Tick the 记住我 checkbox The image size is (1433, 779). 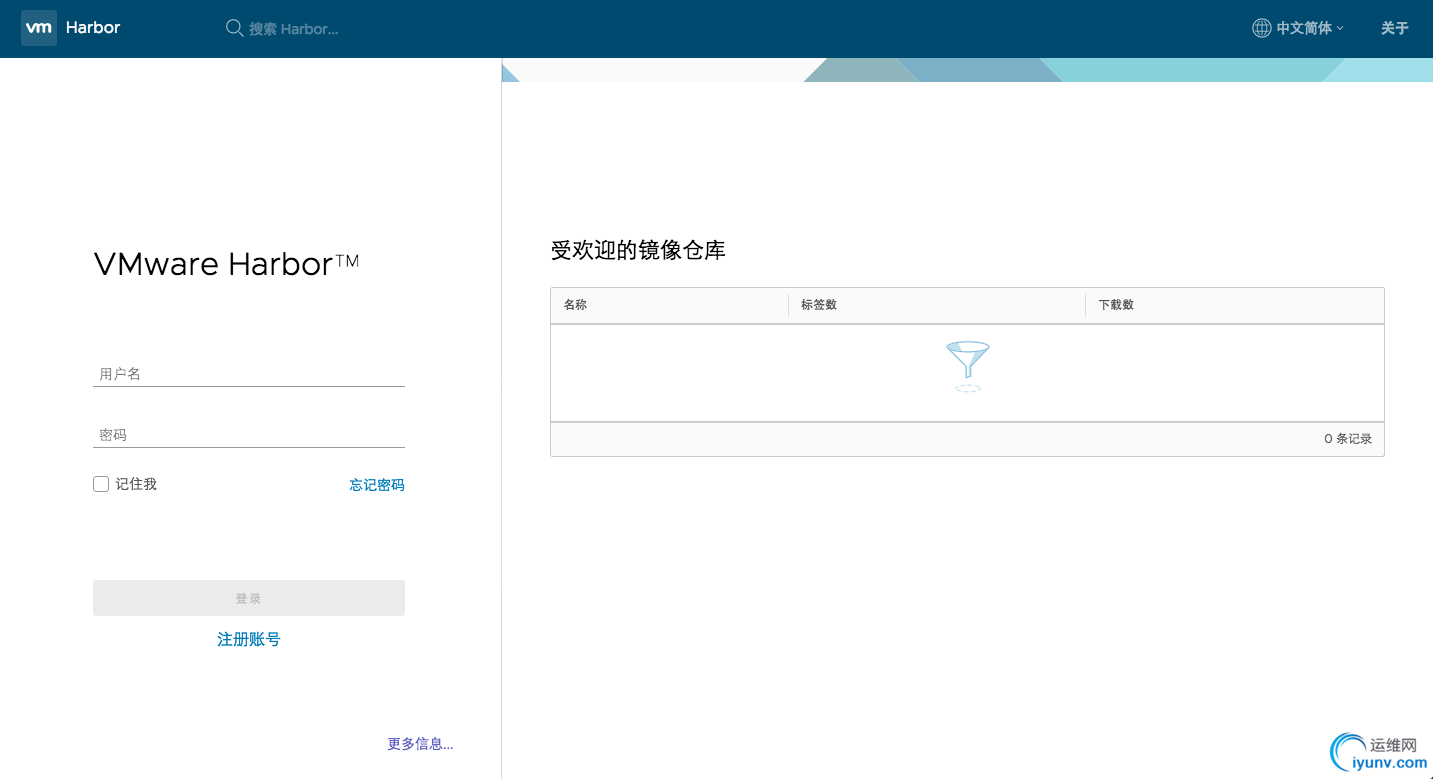point(101,484)
